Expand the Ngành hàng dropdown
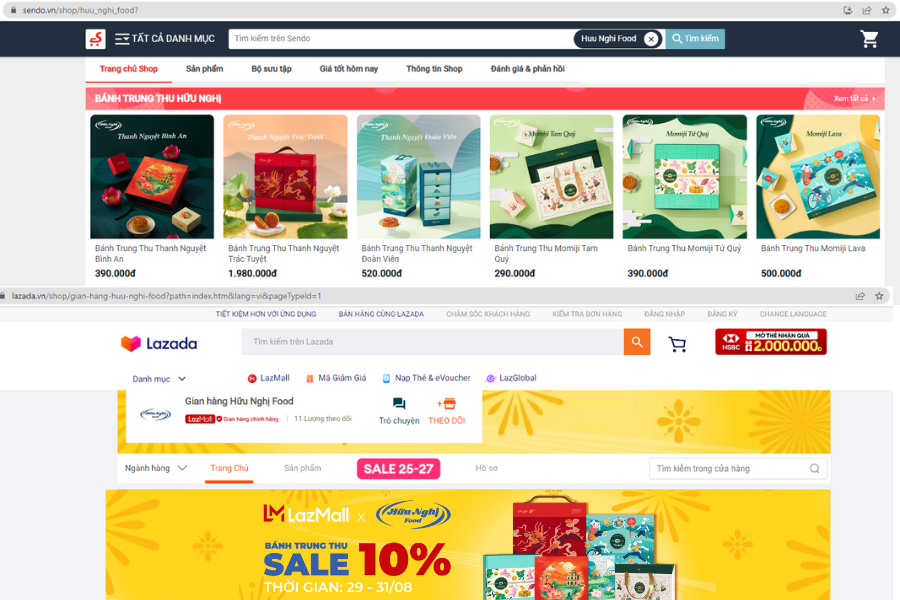This screenshot has width=900, height=600. click(156, 469)
